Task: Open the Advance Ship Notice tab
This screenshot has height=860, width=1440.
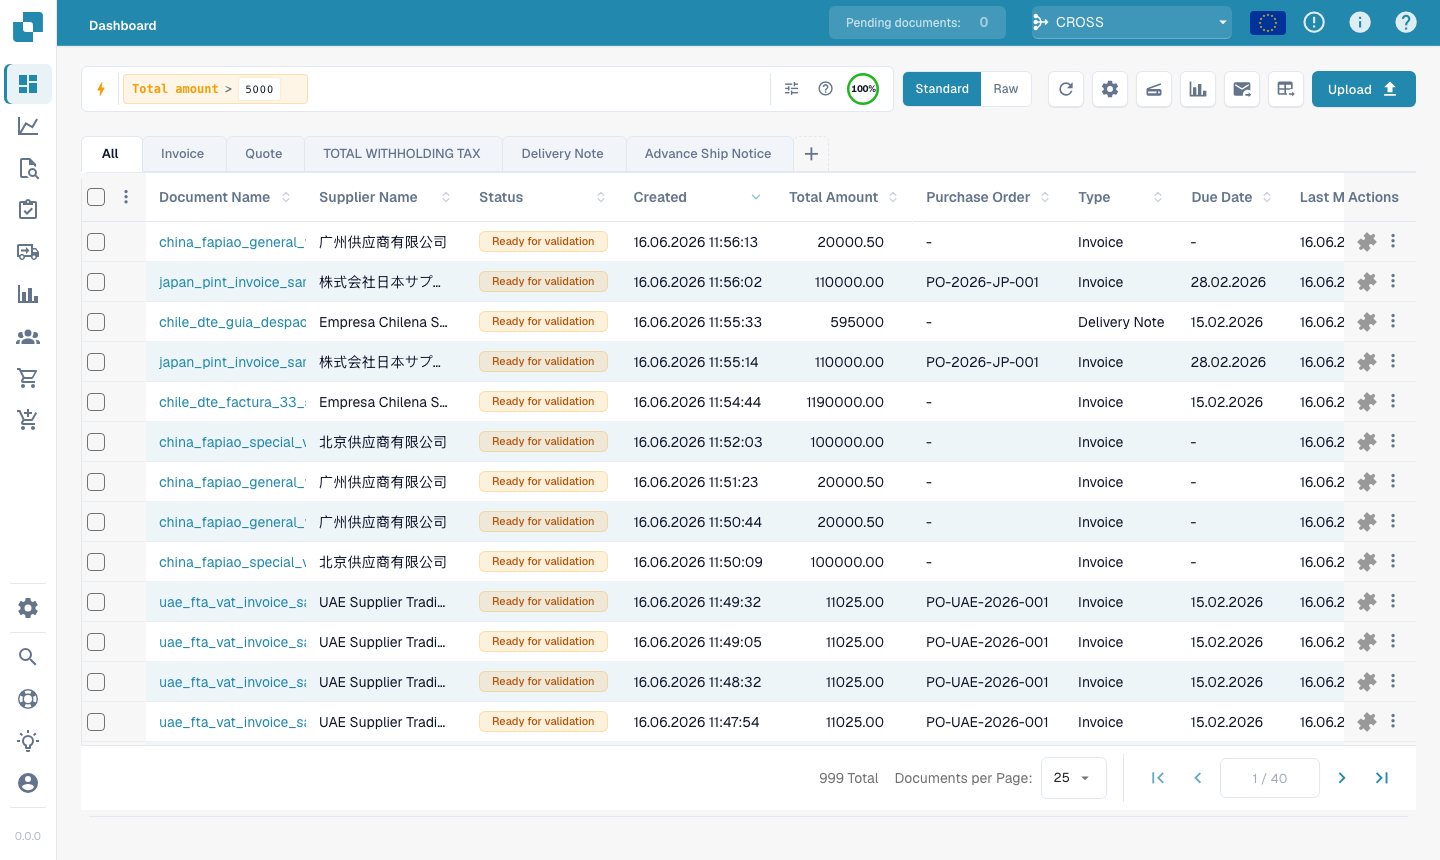Action: pyautogui.click(x=708, y=154)
